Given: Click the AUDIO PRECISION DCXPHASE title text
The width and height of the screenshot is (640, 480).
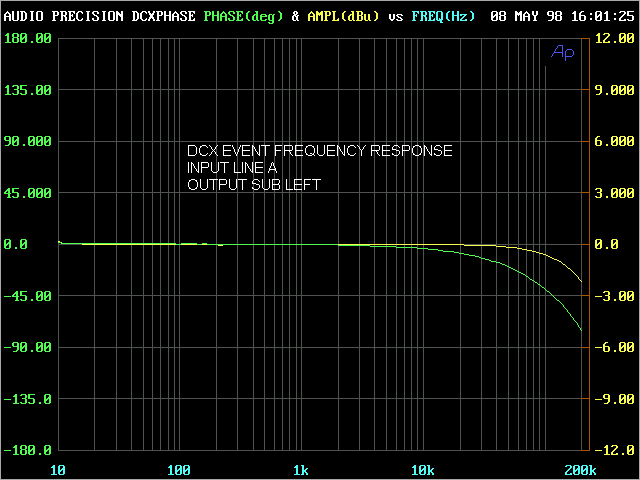Looking at the screenshot, I should [100, 17].
